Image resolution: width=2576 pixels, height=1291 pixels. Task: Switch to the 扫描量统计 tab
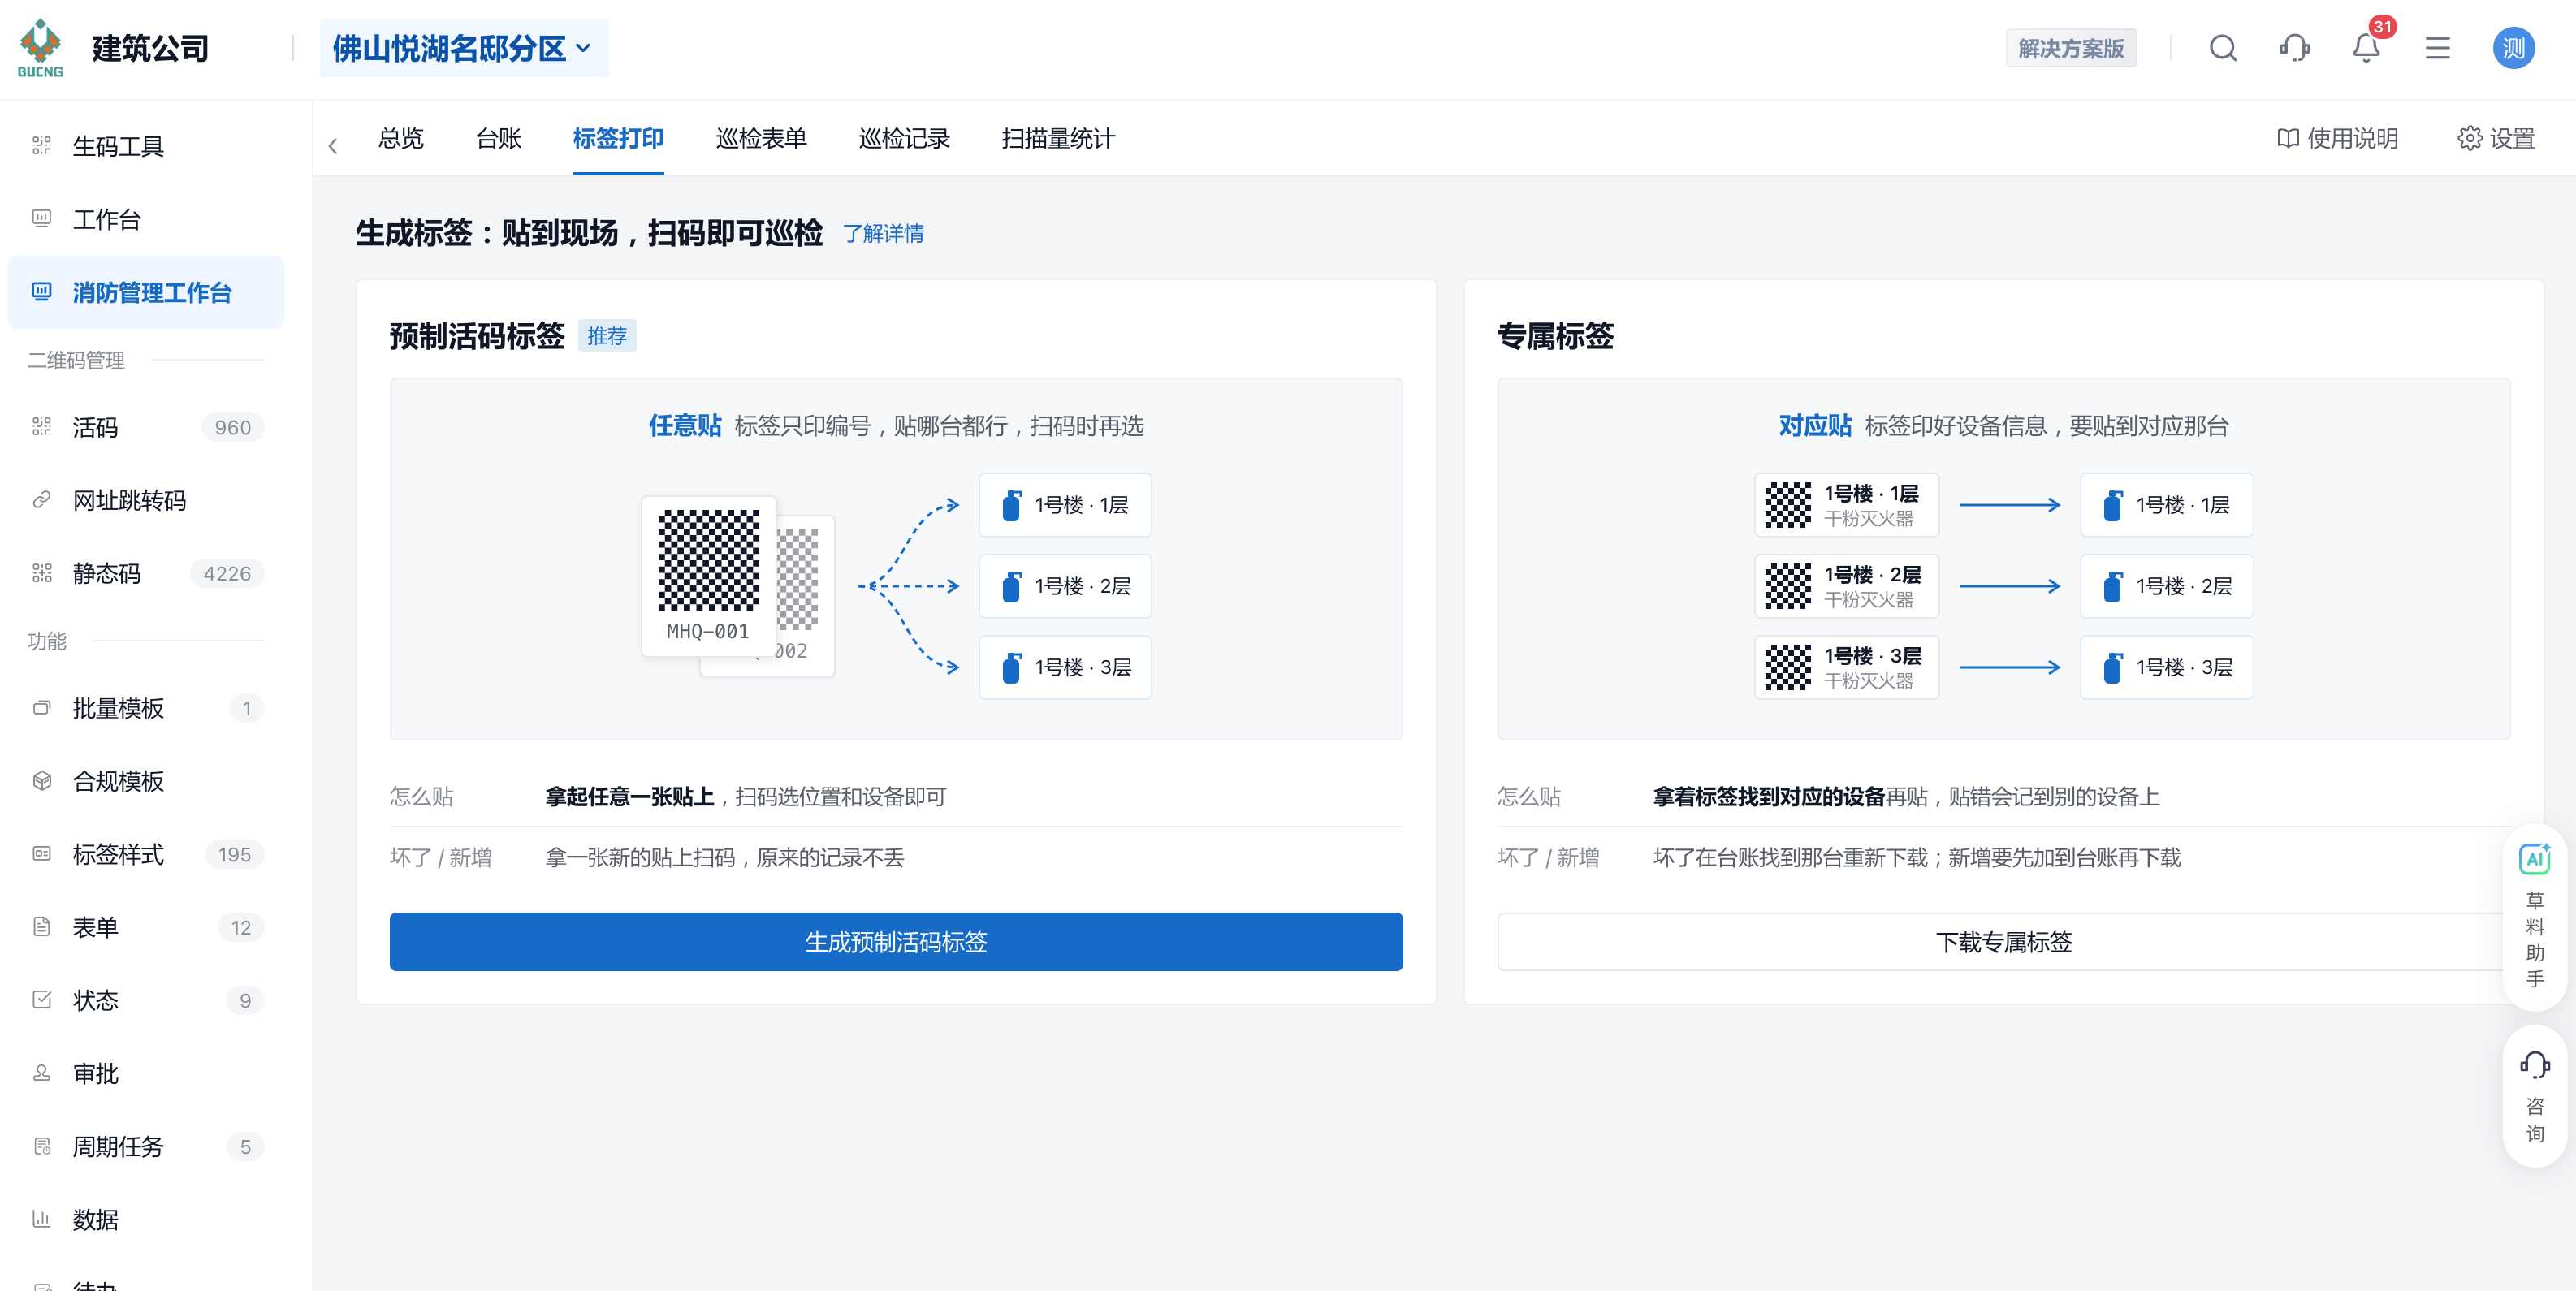[1058, 138]
